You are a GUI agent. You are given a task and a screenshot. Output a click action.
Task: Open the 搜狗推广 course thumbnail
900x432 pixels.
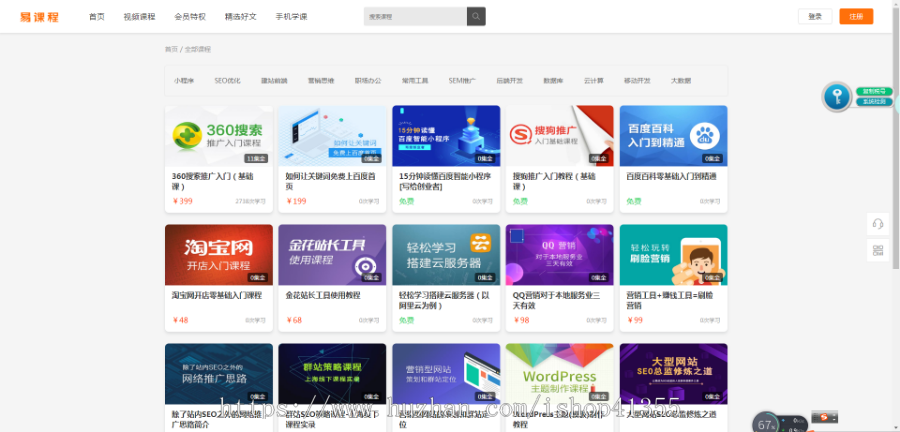(x=560, y=136)
